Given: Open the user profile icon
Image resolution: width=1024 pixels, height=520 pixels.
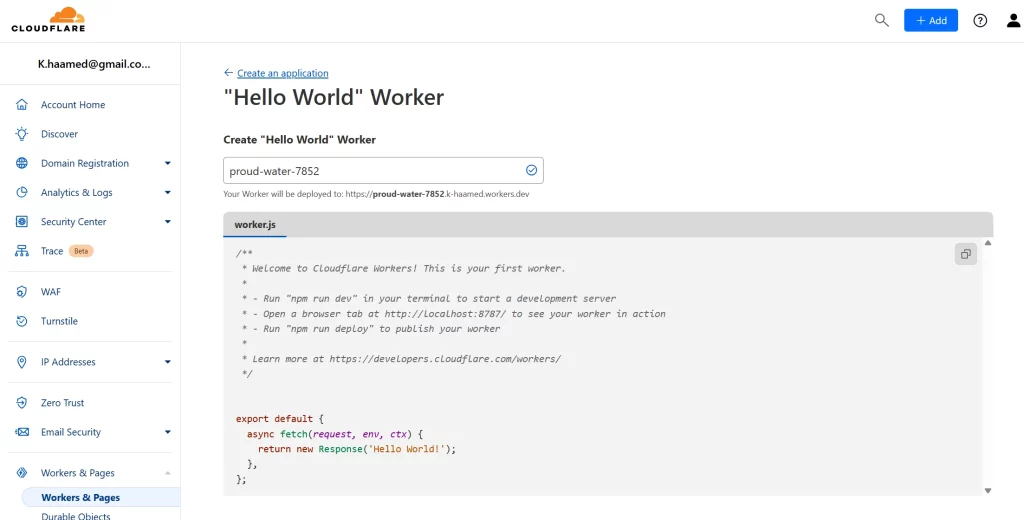Looking at the screenshot, I should [1013, 20].
